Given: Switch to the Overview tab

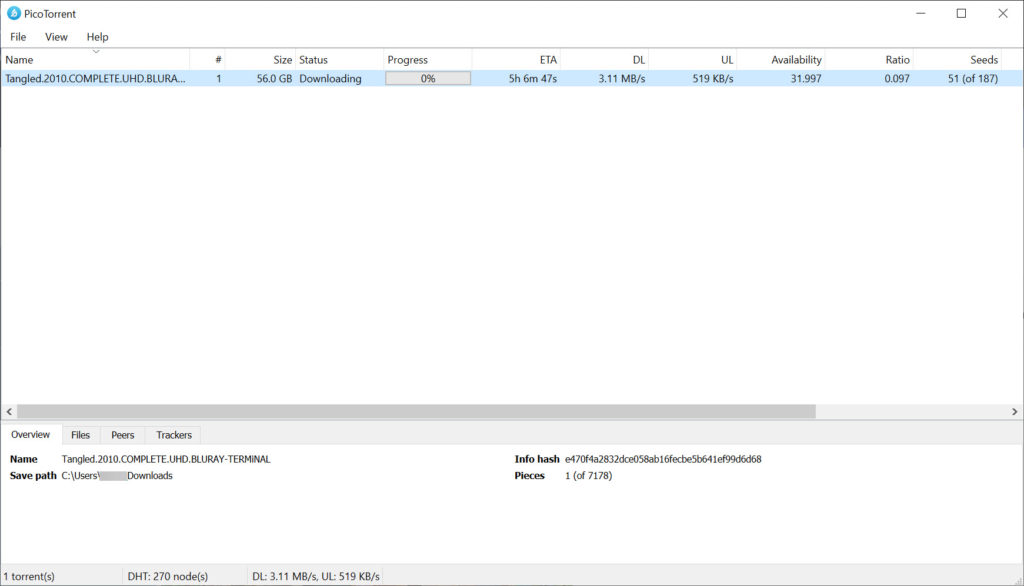Looking at the screenshot, I should (31, 434).
